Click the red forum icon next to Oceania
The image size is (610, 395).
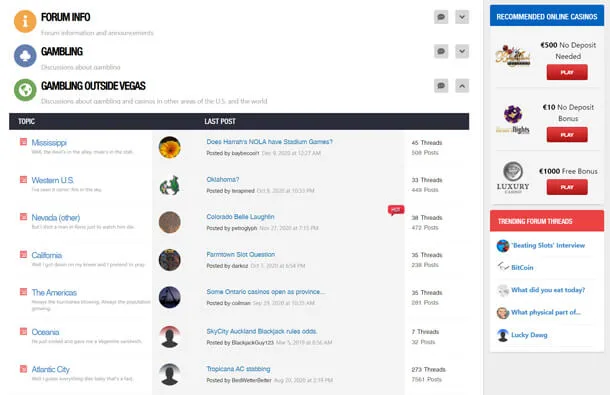pos(23,331)
